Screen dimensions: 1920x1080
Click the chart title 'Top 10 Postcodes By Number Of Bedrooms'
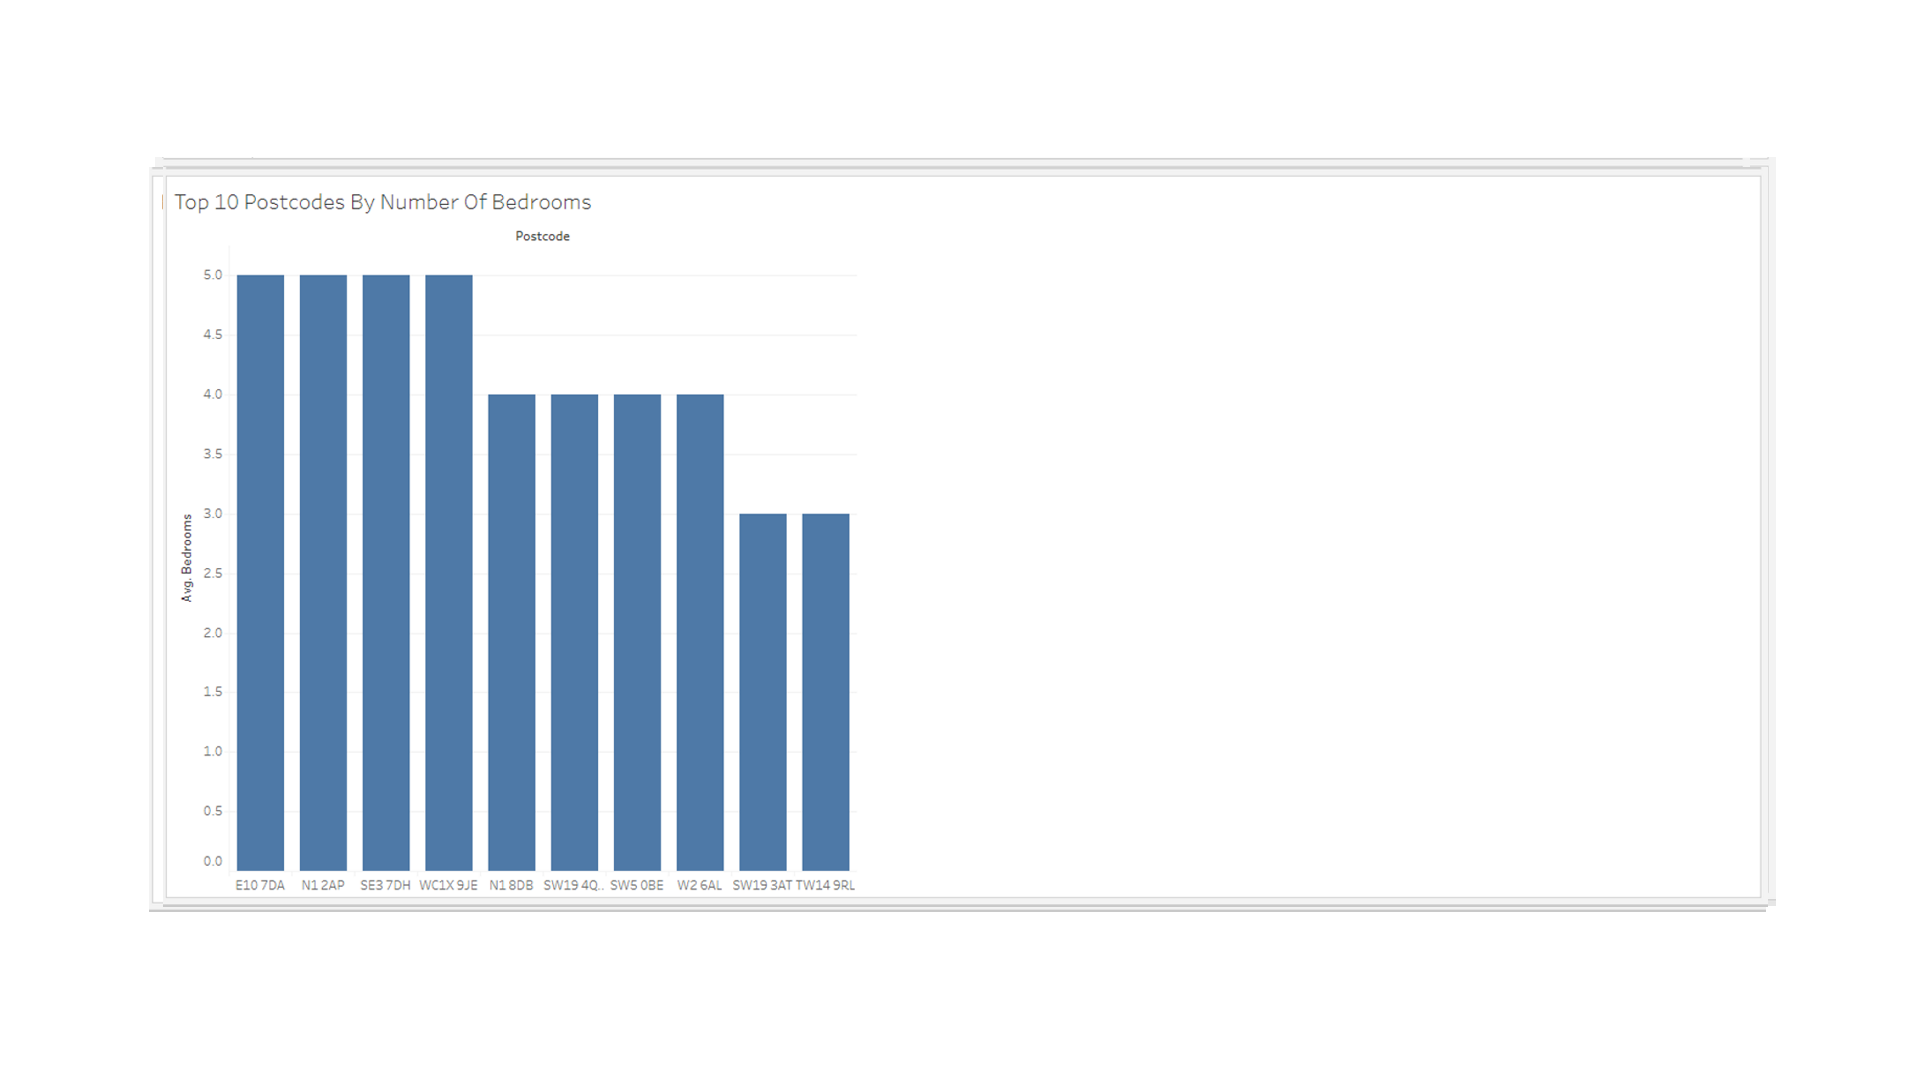pyautogui.click(x=383, y=202)
